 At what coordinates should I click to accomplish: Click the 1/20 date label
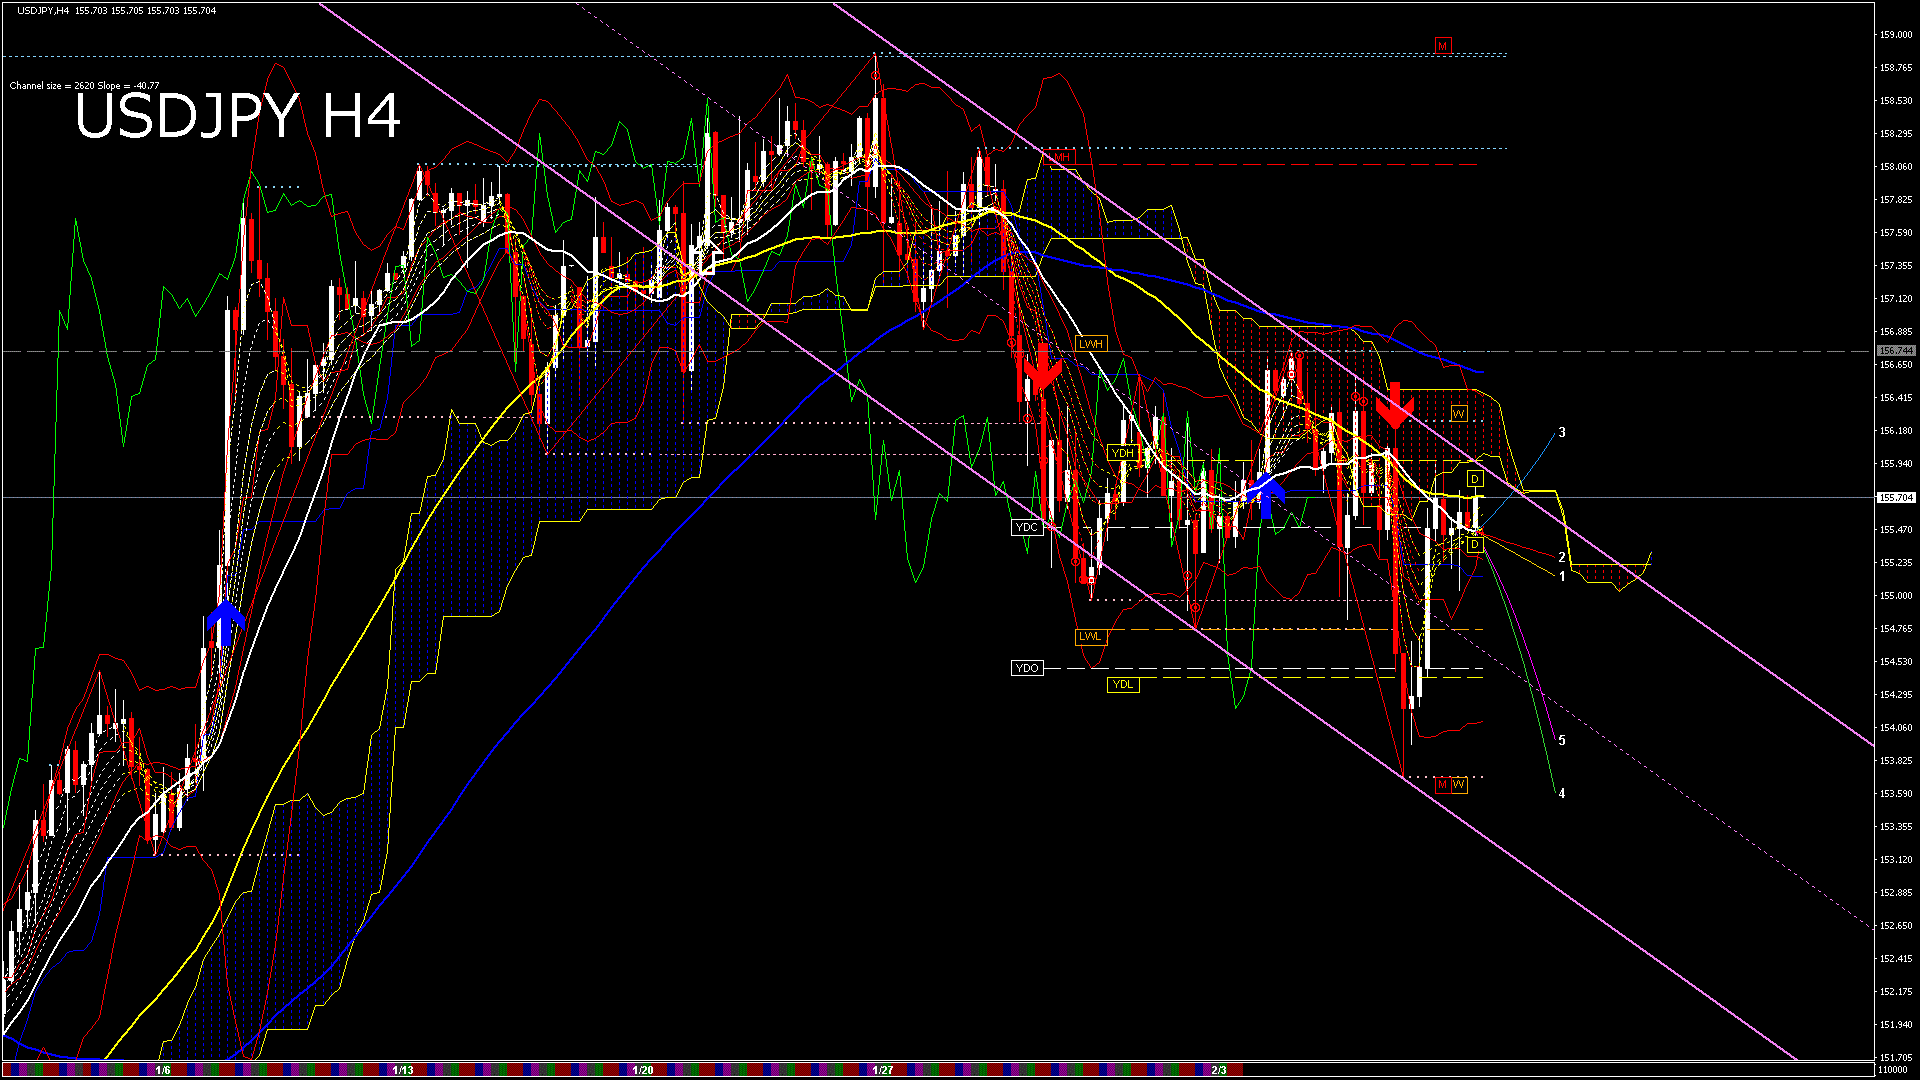point(643,1070)
